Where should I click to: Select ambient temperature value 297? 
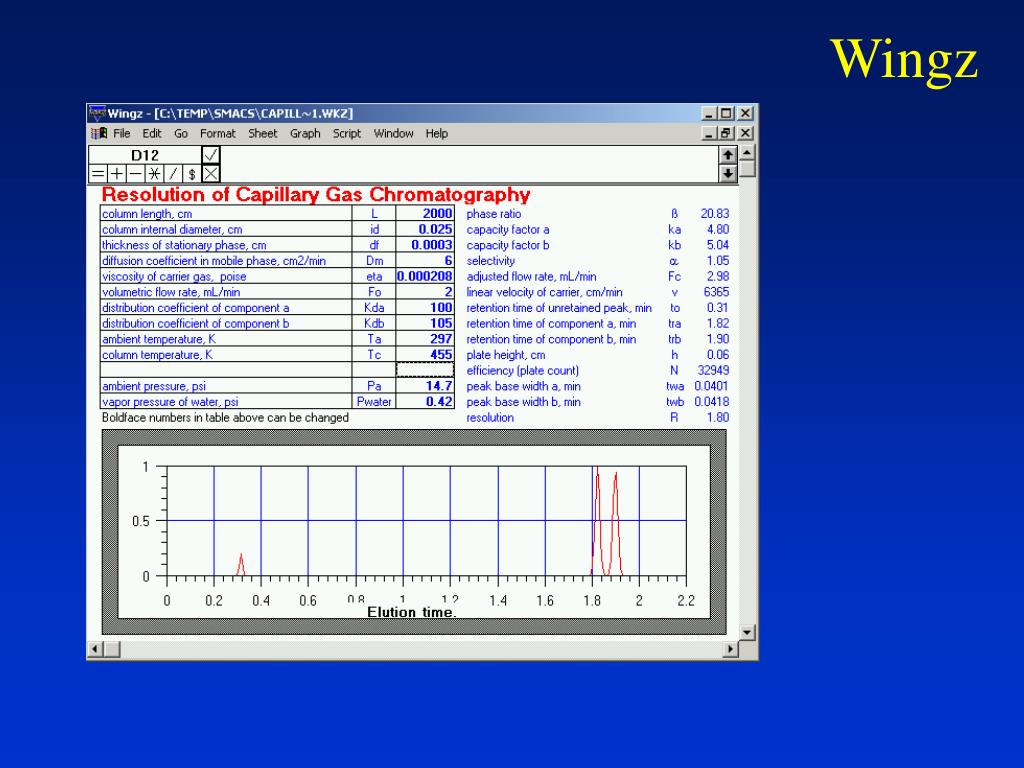424,339
